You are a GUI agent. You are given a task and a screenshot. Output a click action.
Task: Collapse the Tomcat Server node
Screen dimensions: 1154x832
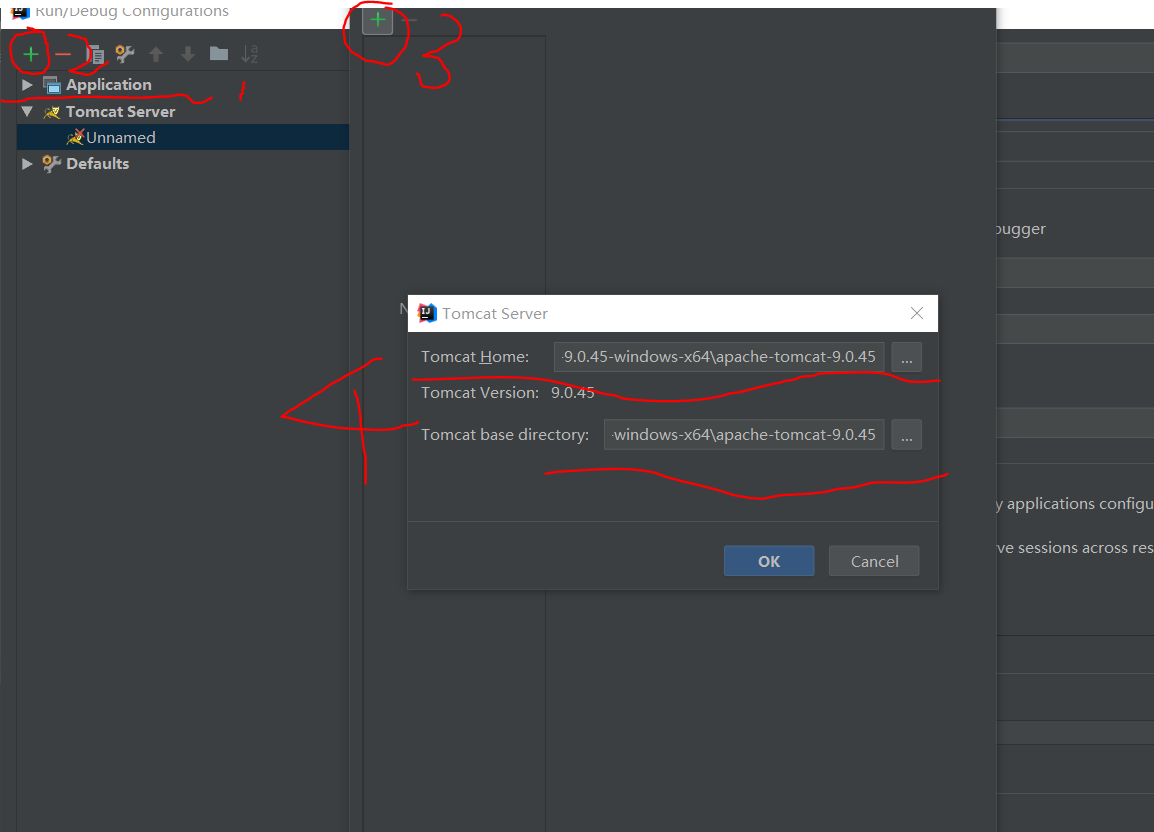[x=27, y=111]
